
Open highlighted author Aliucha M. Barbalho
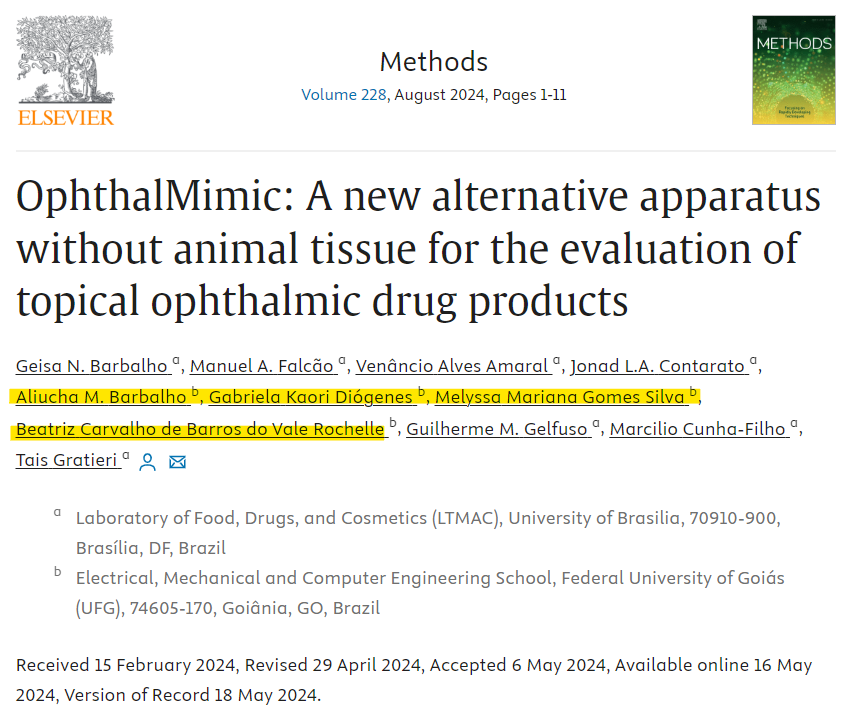click(x=103, y=397)
